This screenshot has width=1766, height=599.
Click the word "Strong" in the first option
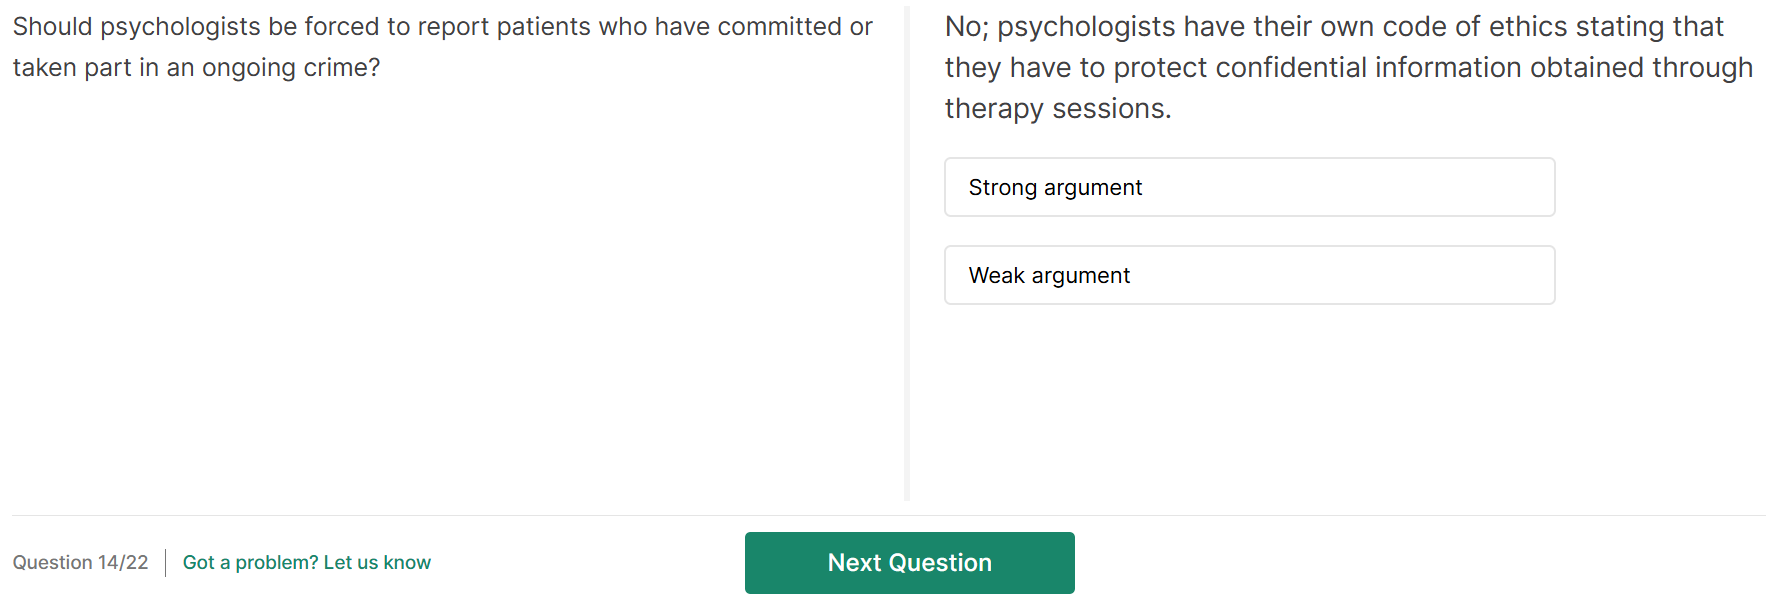(1002, 188)
